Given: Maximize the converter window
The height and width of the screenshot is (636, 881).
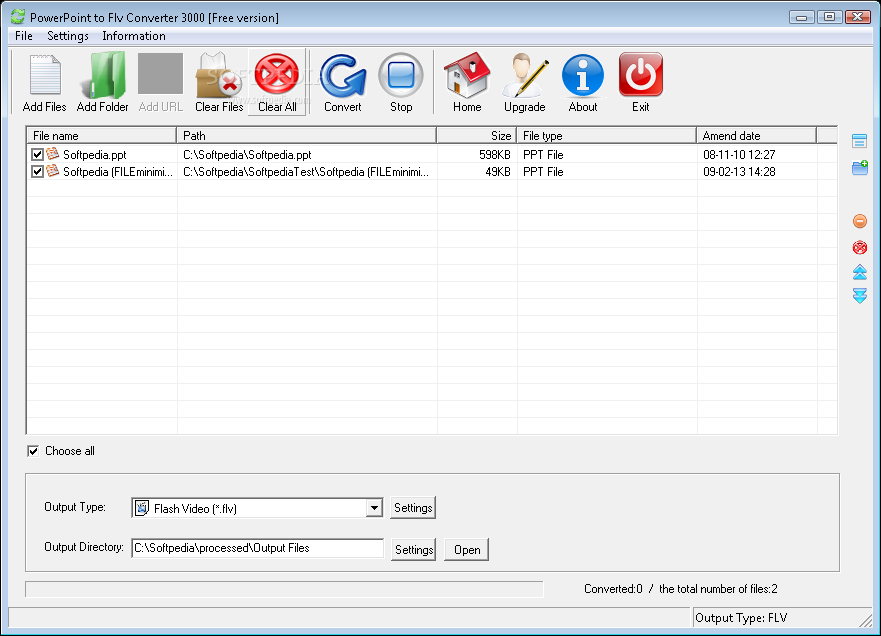Looking at the screenshot, I should click(x=829, y=17).
